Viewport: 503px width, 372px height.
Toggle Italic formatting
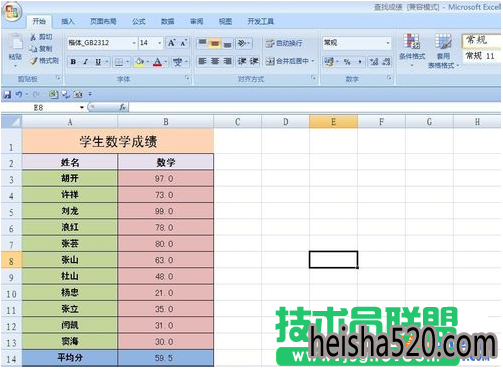tap(86, 62)
